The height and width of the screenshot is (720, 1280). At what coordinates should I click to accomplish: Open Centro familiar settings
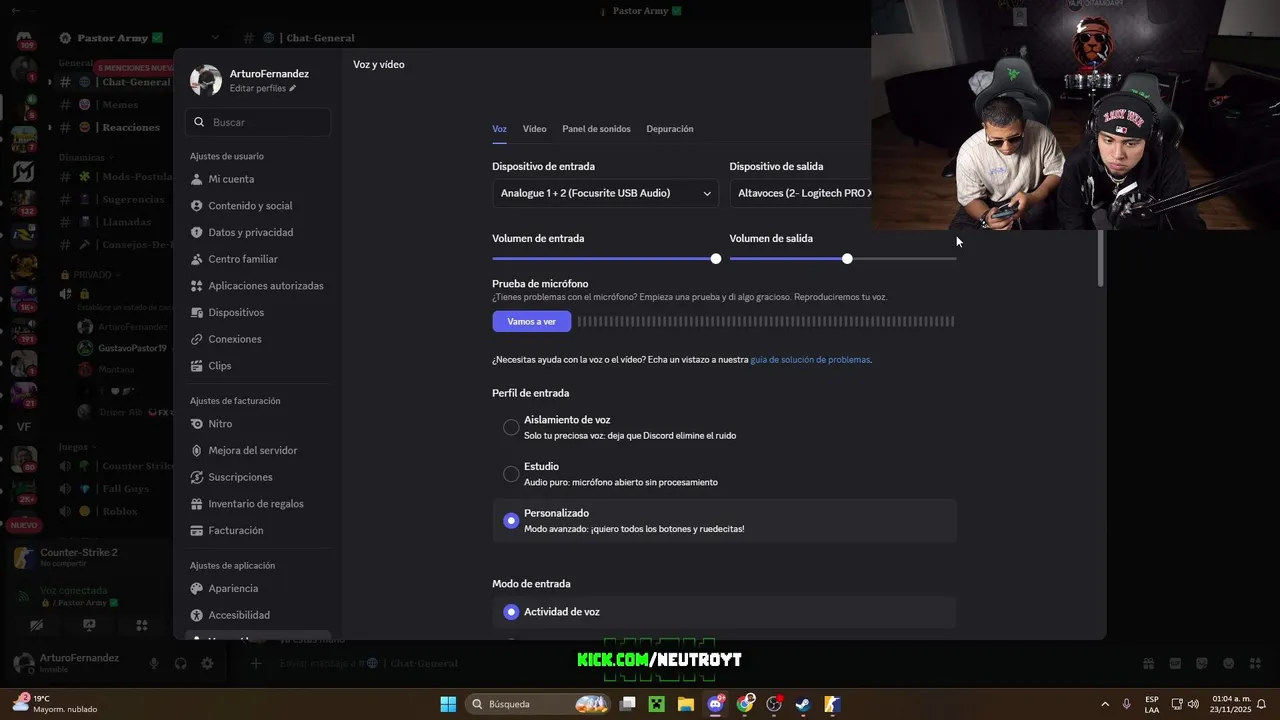pyautogui.click(x=257, y=259)
